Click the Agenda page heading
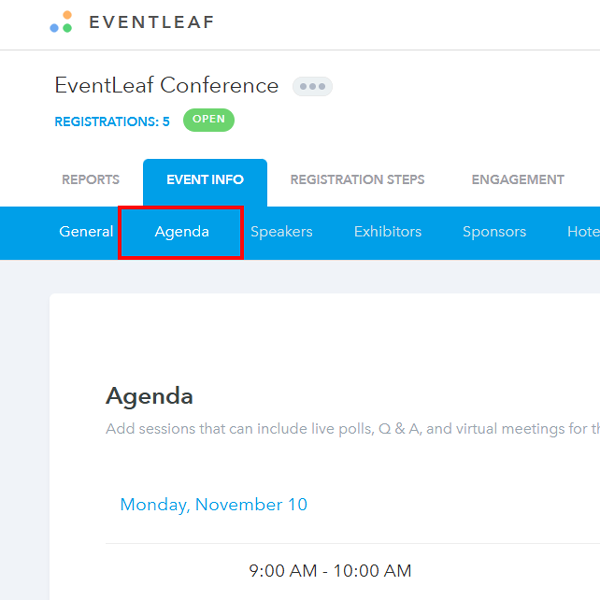 pyautogui.click(x=150, y=396)
